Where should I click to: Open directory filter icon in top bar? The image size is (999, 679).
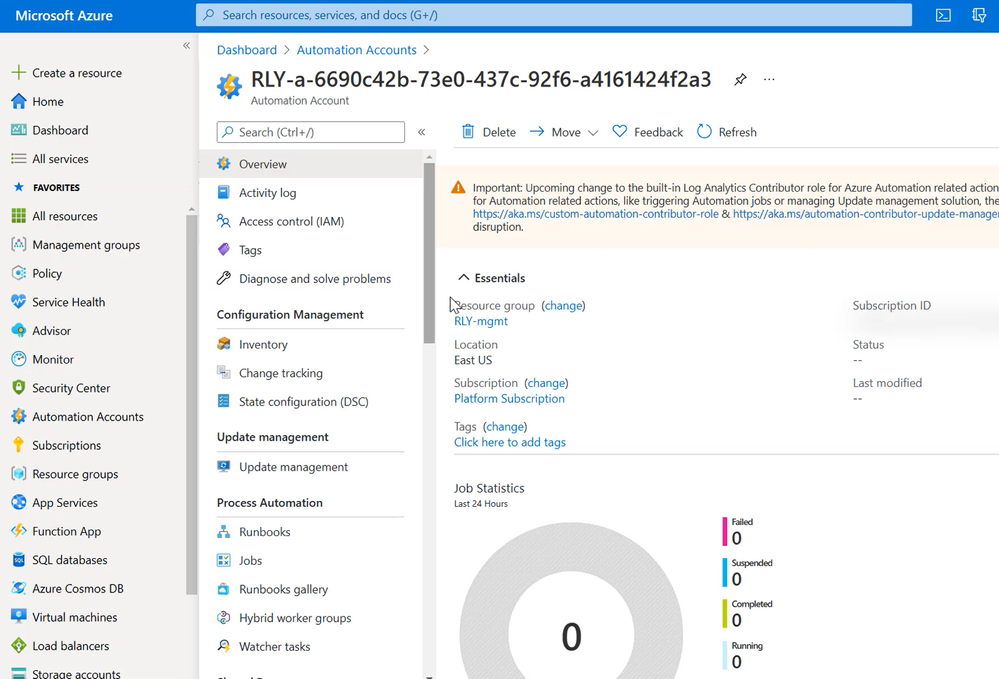pyautogui.click(x=979, y=15)
